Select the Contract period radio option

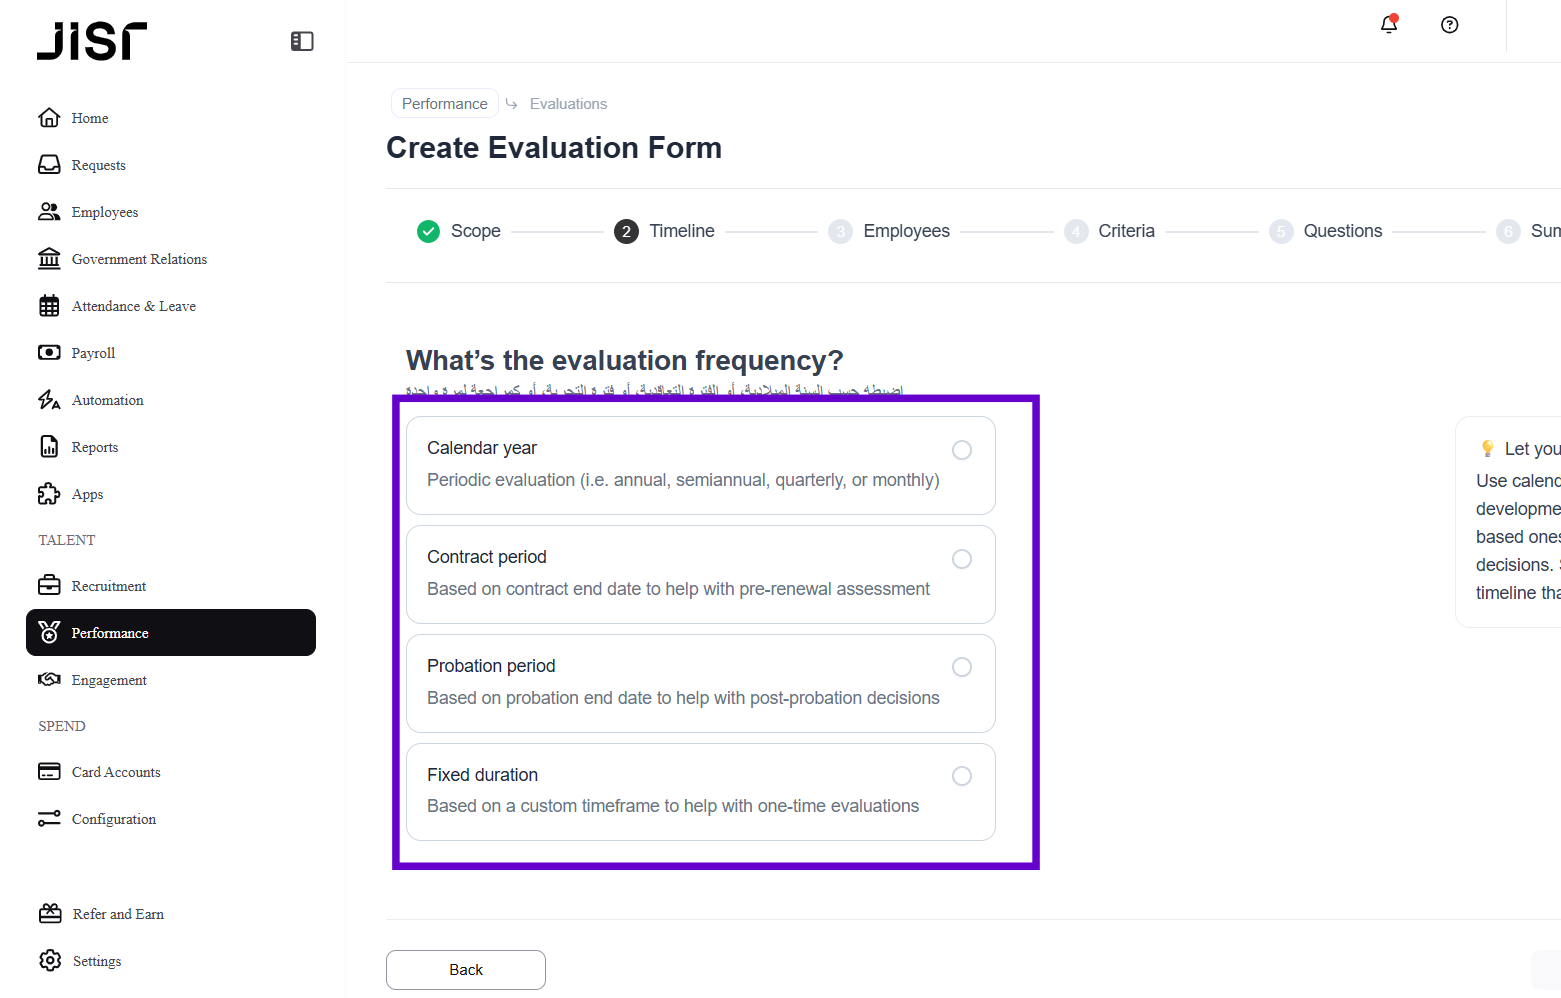click(961, 559)
